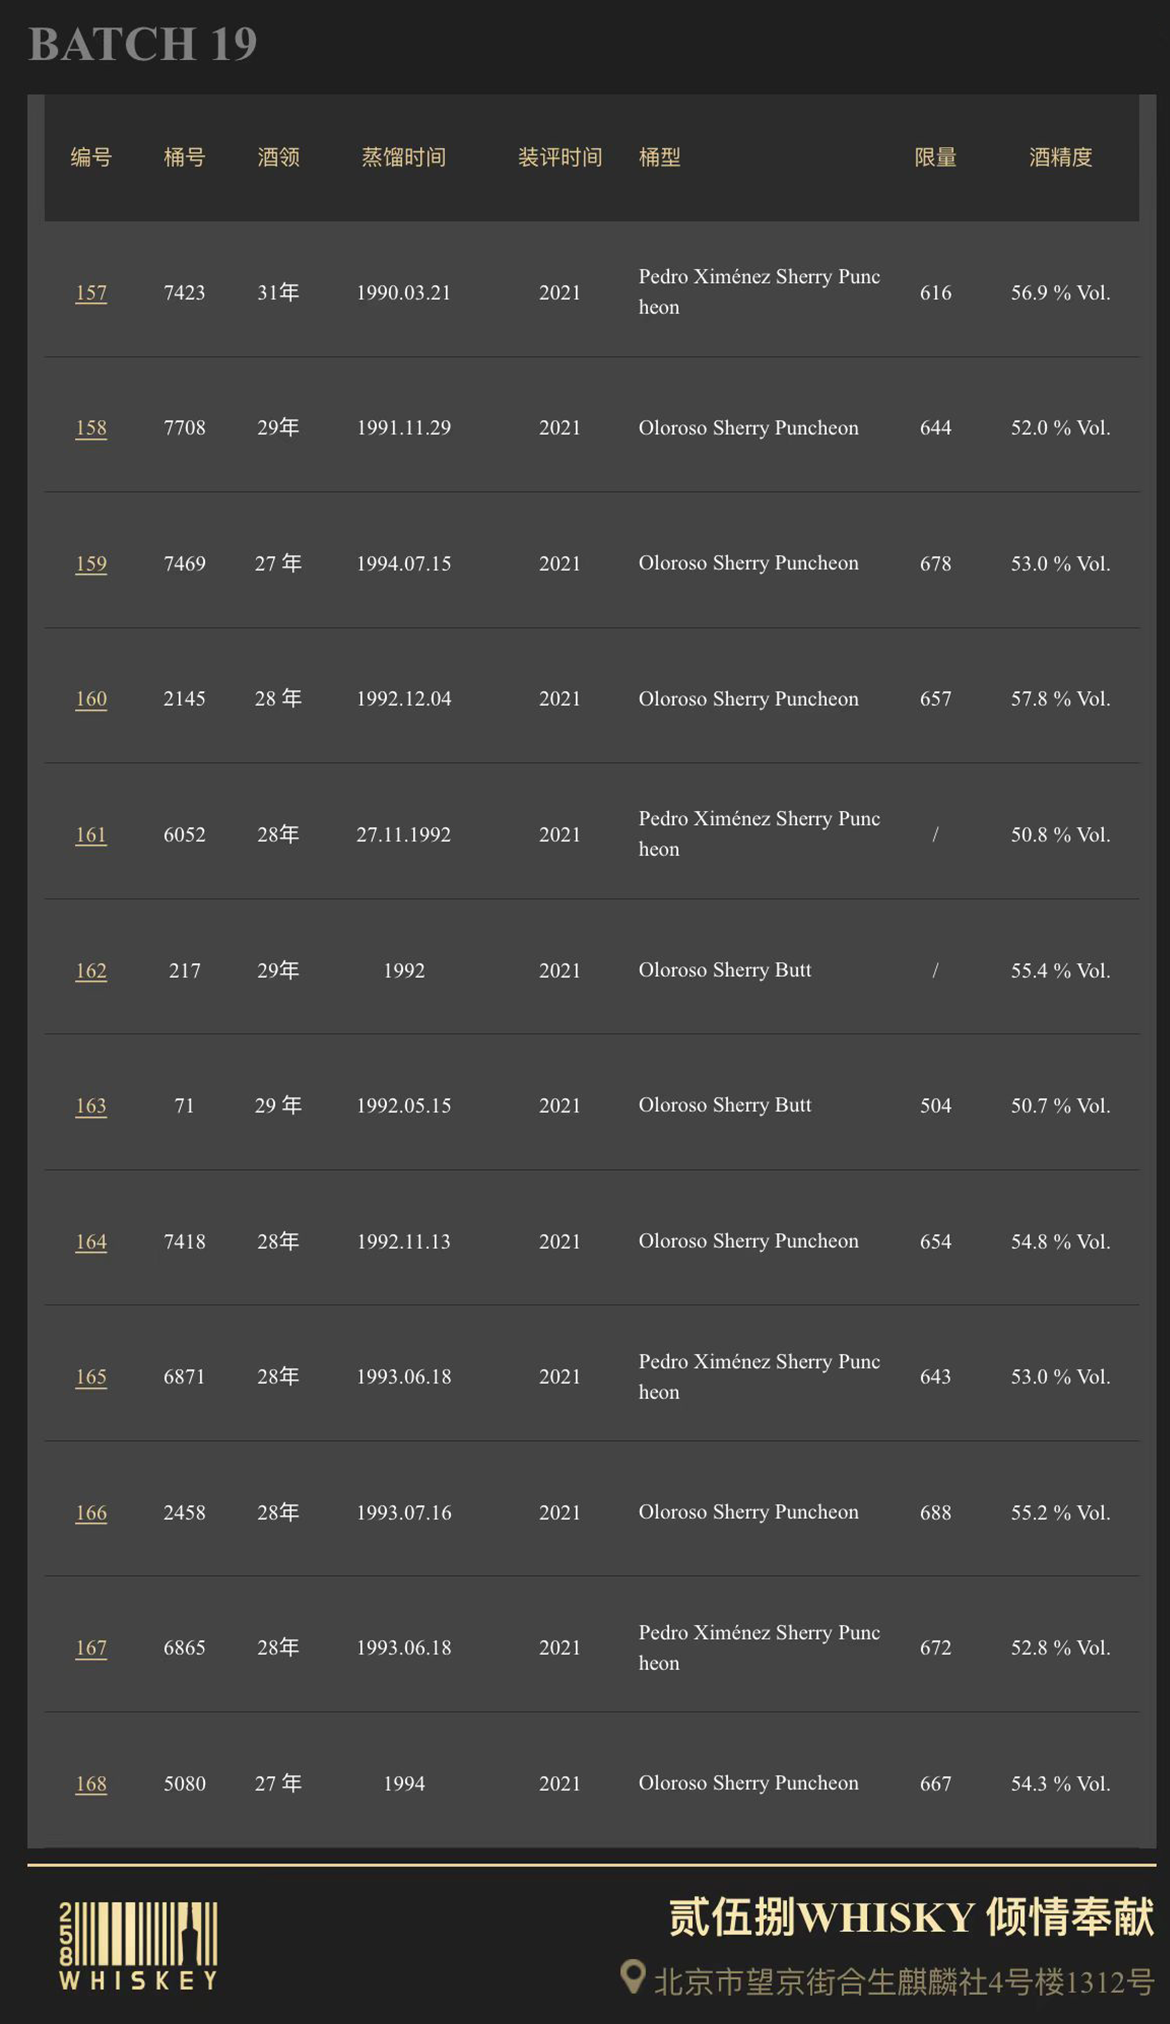The image size is (1170, 2024).
Task: Open entry link 159
Action: [91, 564]
